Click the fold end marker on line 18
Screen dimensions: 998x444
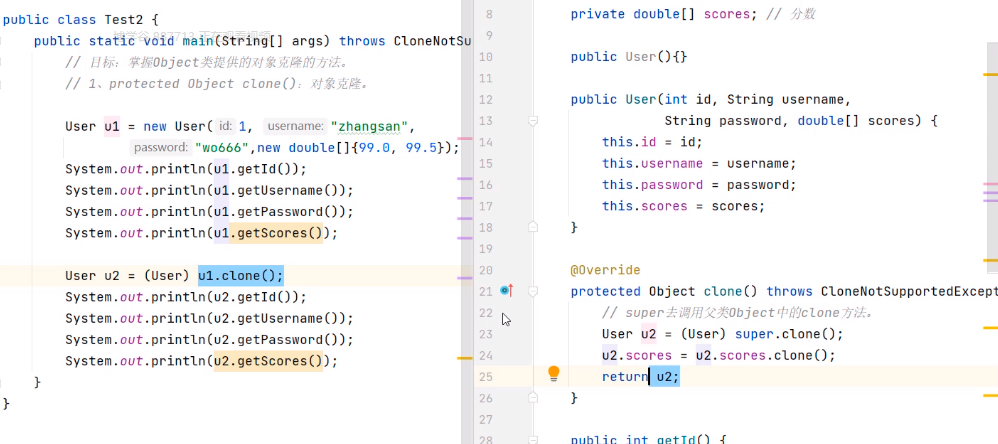(533, 226)
